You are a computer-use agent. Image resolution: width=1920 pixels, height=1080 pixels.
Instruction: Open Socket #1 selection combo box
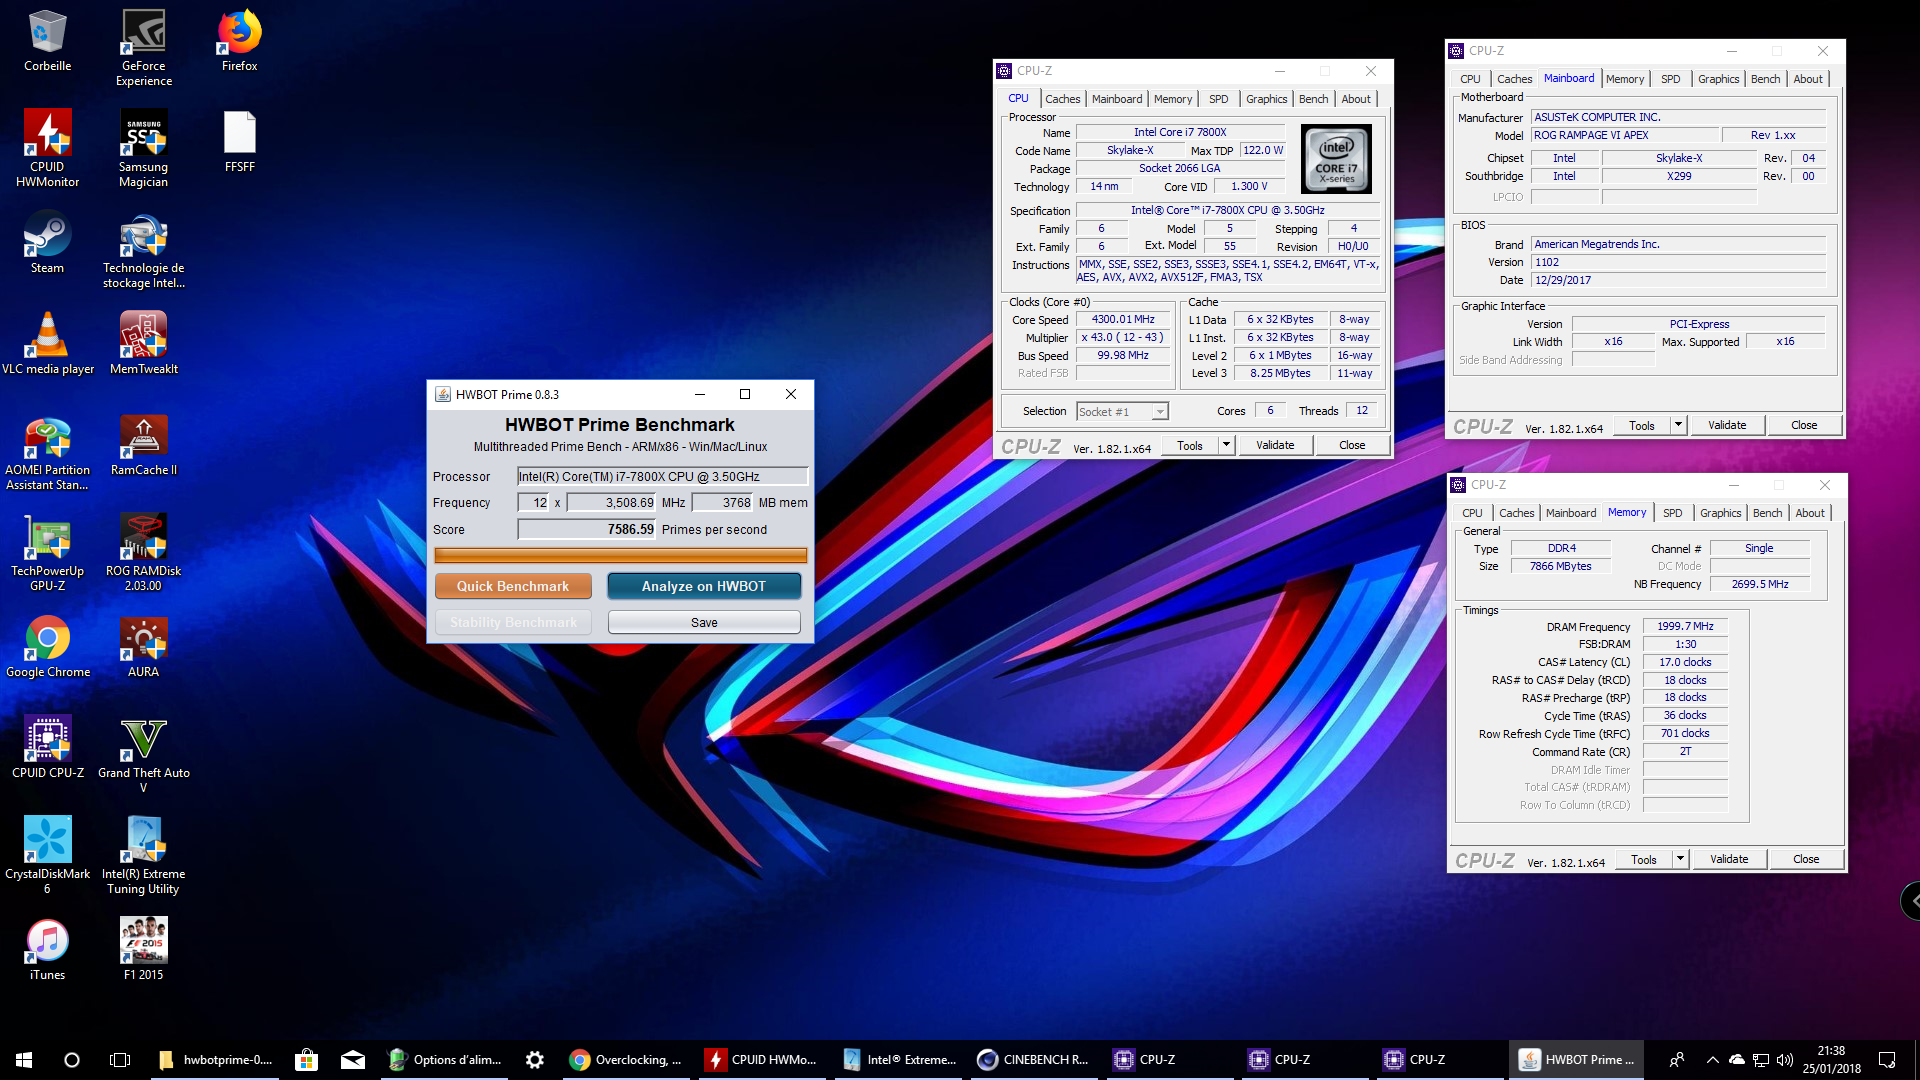1122,411
